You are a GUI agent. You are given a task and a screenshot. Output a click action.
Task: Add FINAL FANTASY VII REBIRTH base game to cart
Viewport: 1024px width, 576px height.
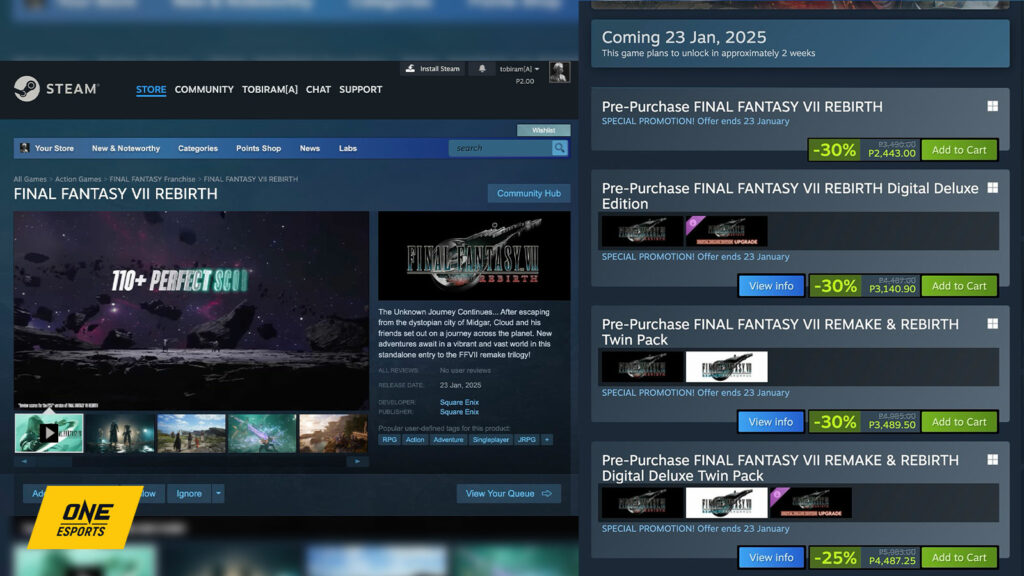[959, 150]
